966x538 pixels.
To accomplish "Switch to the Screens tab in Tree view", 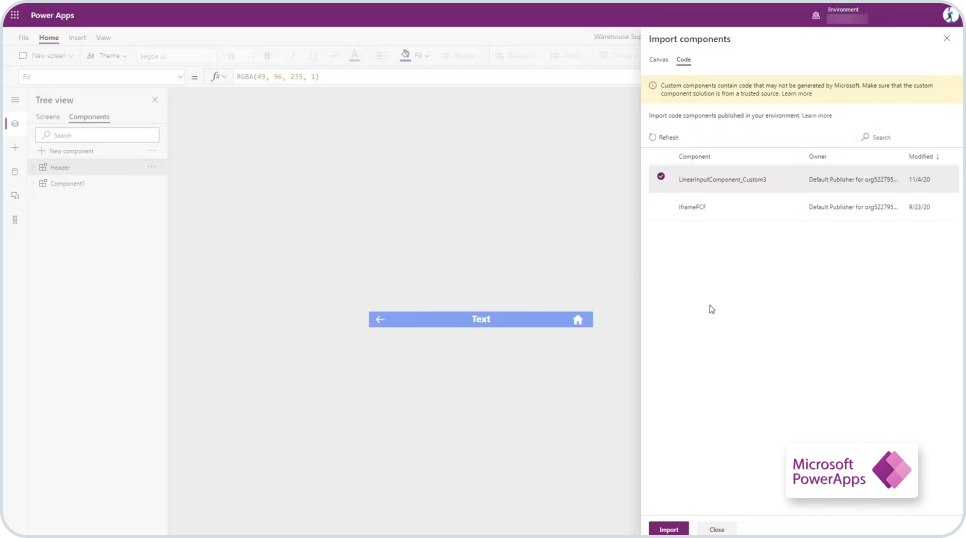I will [x=48, y=117].
